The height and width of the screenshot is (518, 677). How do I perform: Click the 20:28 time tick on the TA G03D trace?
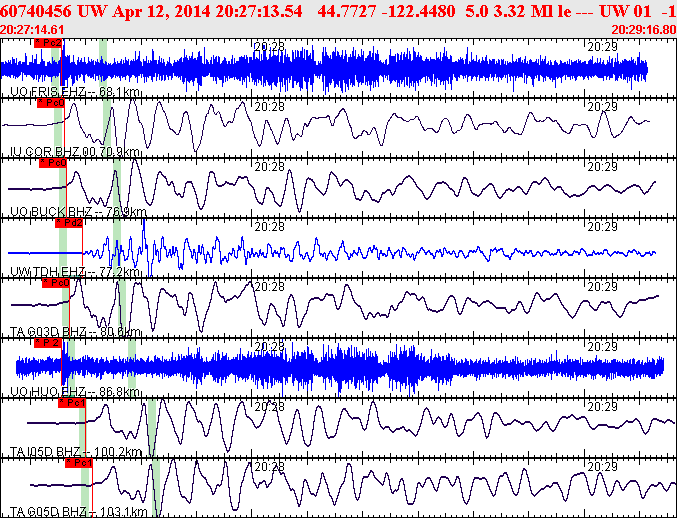click(x=269, y=286)
